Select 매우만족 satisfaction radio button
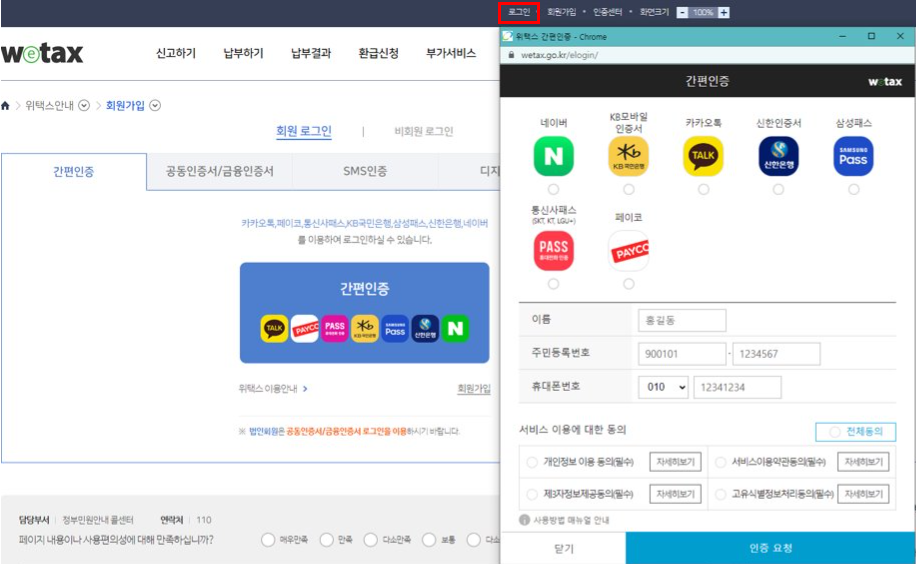This screenshot has width=916, height=564. tap(268, 539)
